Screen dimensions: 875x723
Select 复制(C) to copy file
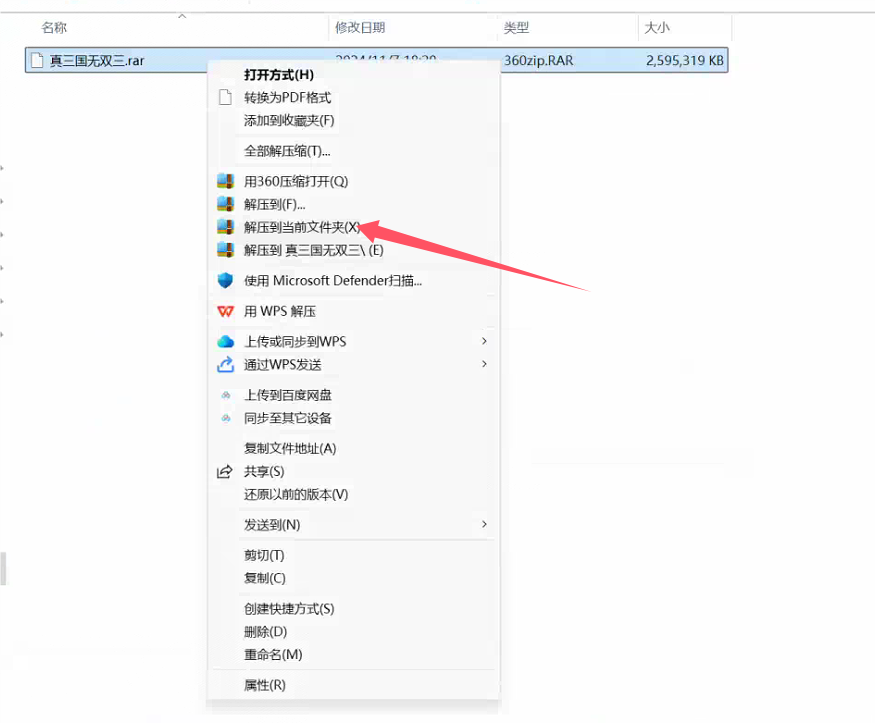point(265,579)
